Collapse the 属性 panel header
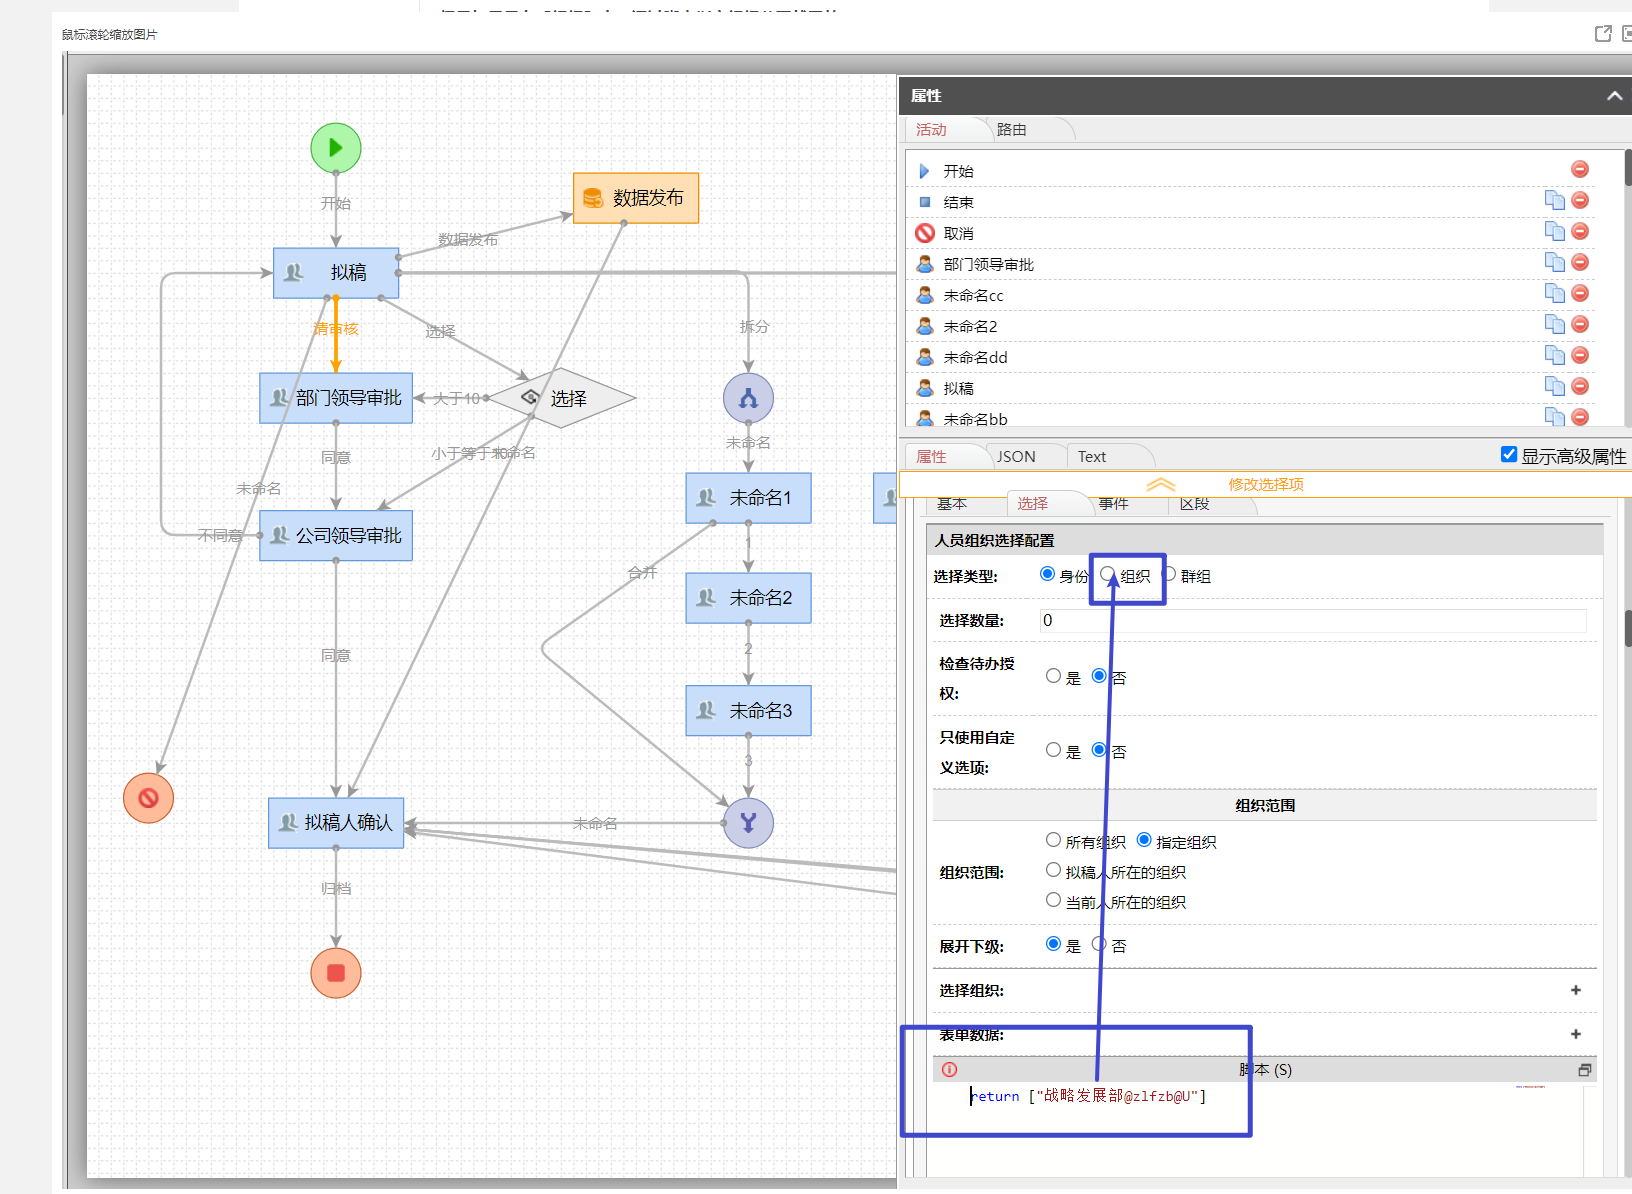 point(1614,96)
